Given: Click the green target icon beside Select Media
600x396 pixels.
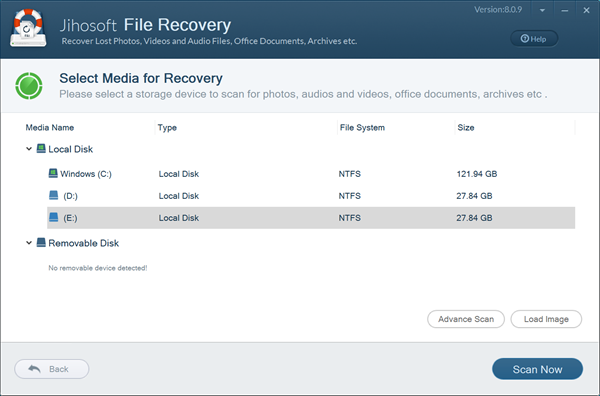Looking at the screenshot, I should point(29,86).
